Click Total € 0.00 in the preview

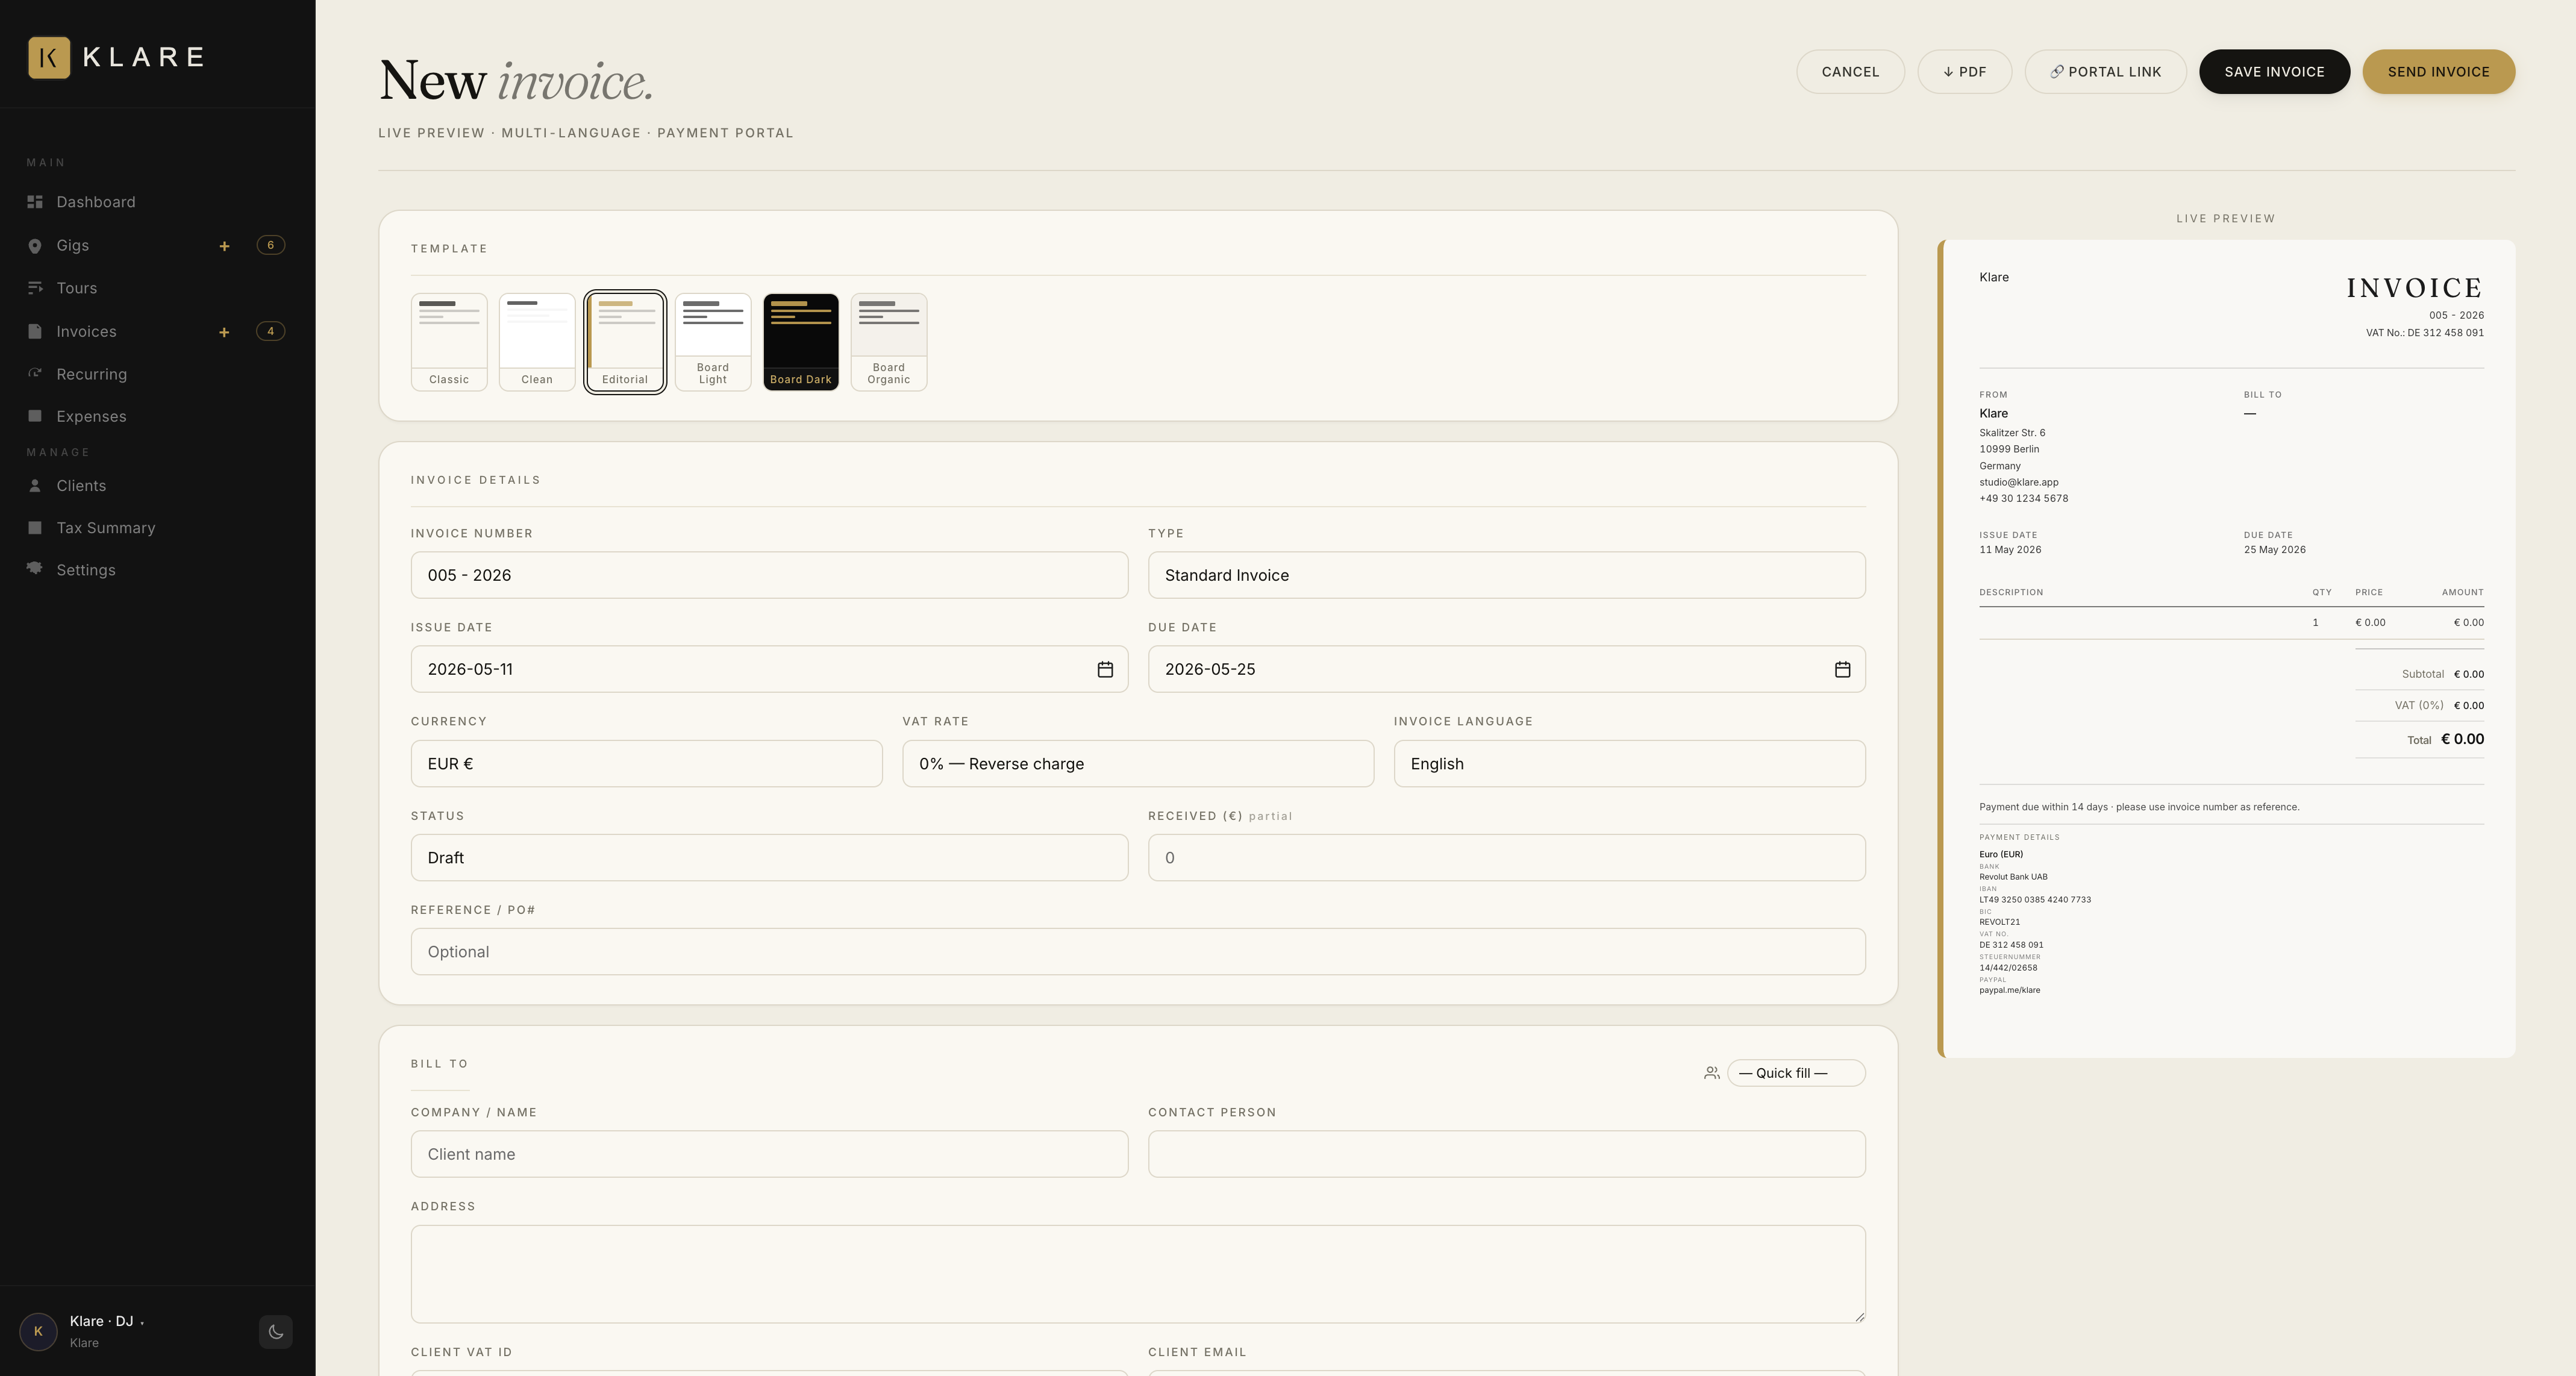pos(2445,739)
